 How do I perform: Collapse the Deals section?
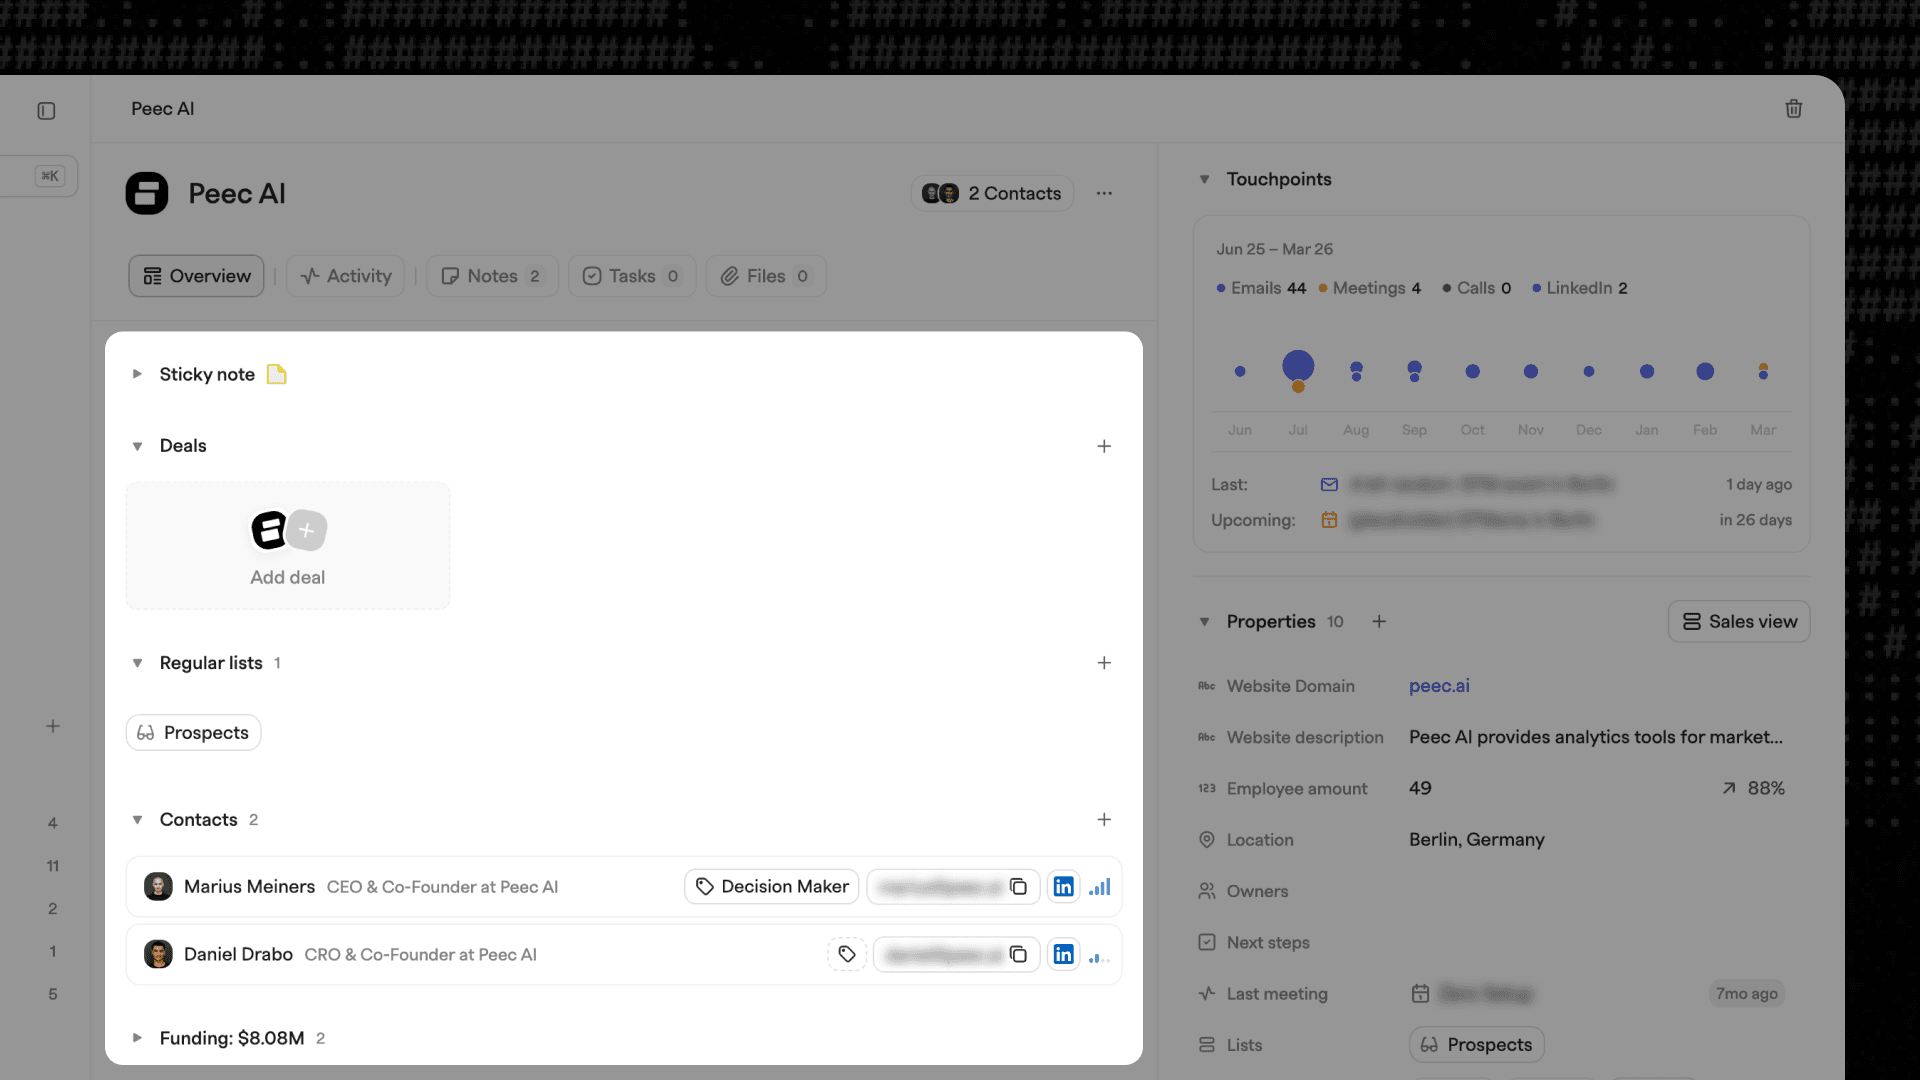137,446
